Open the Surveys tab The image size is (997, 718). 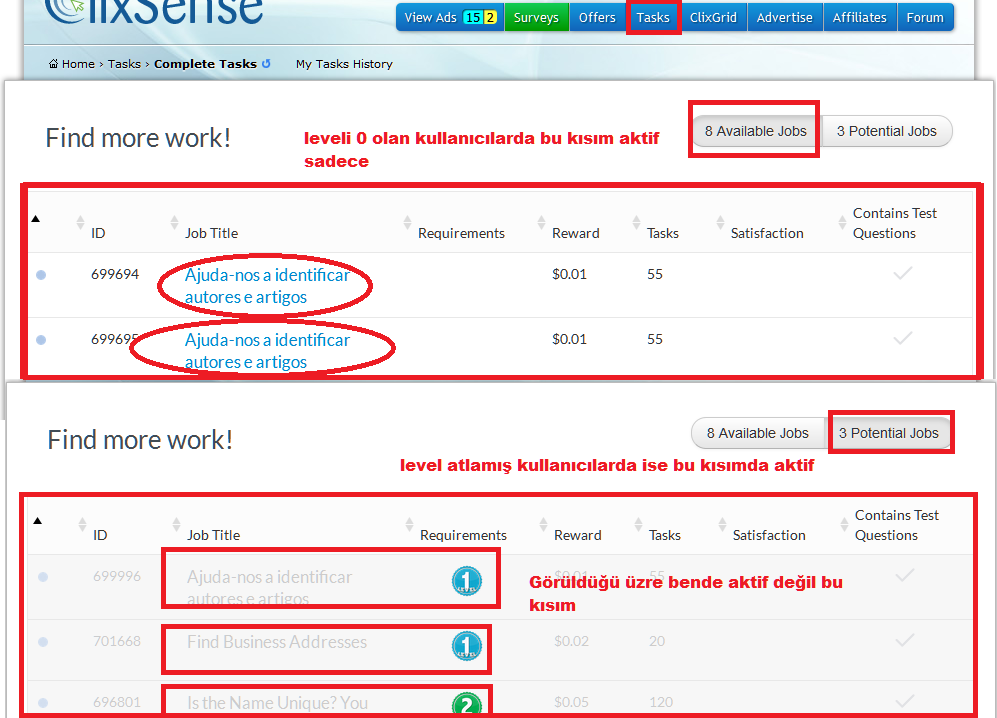537,17
